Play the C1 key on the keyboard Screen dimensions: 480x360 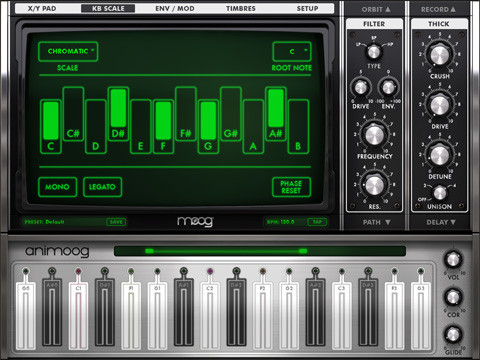coord(78,315)
